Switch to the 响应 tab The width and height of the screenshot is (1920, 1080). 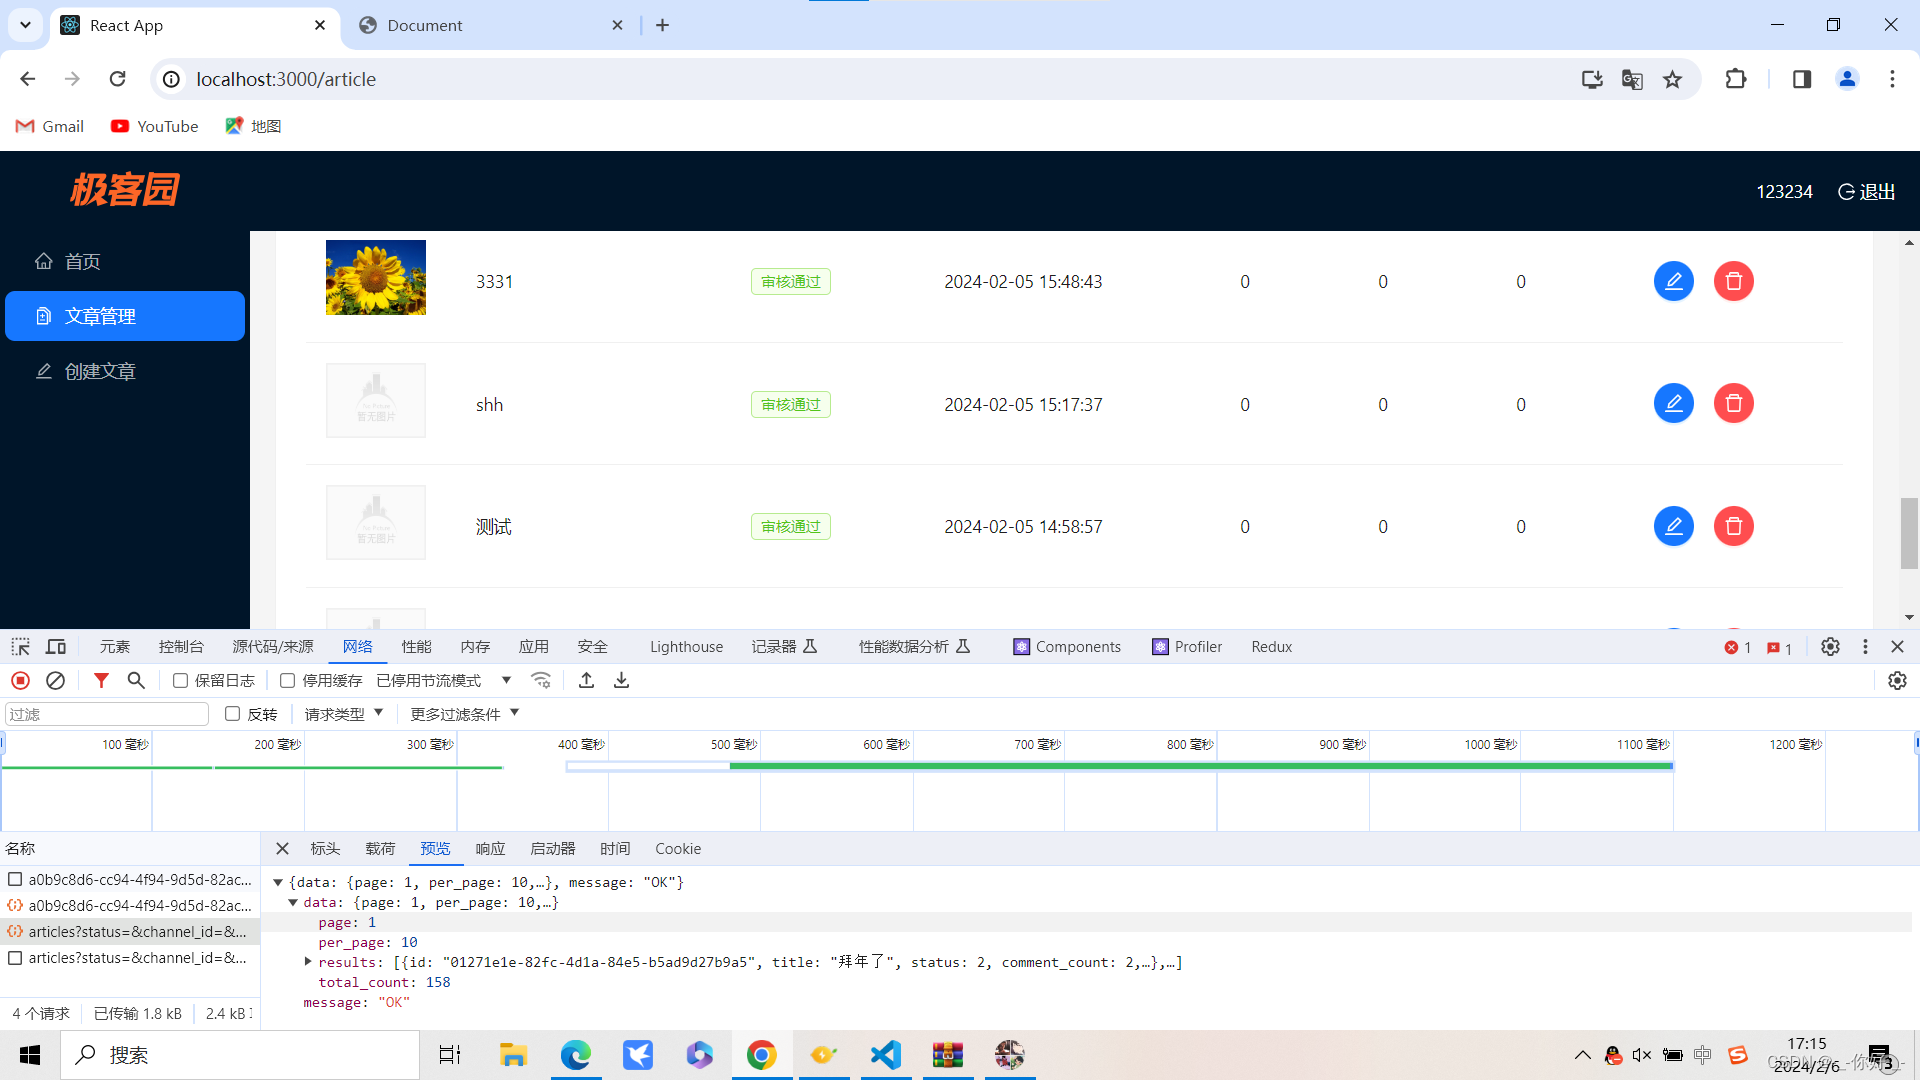[490, 848]
